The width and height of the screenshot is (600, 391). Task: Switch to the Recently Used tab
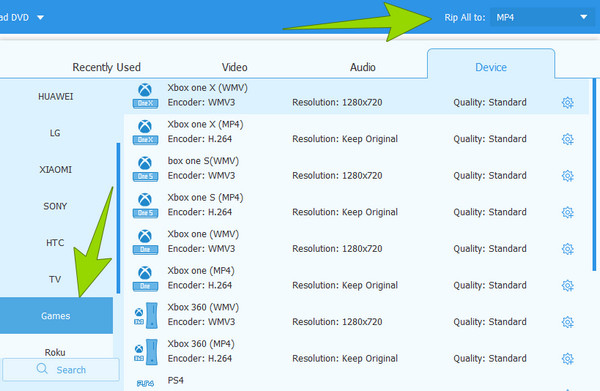106,67
